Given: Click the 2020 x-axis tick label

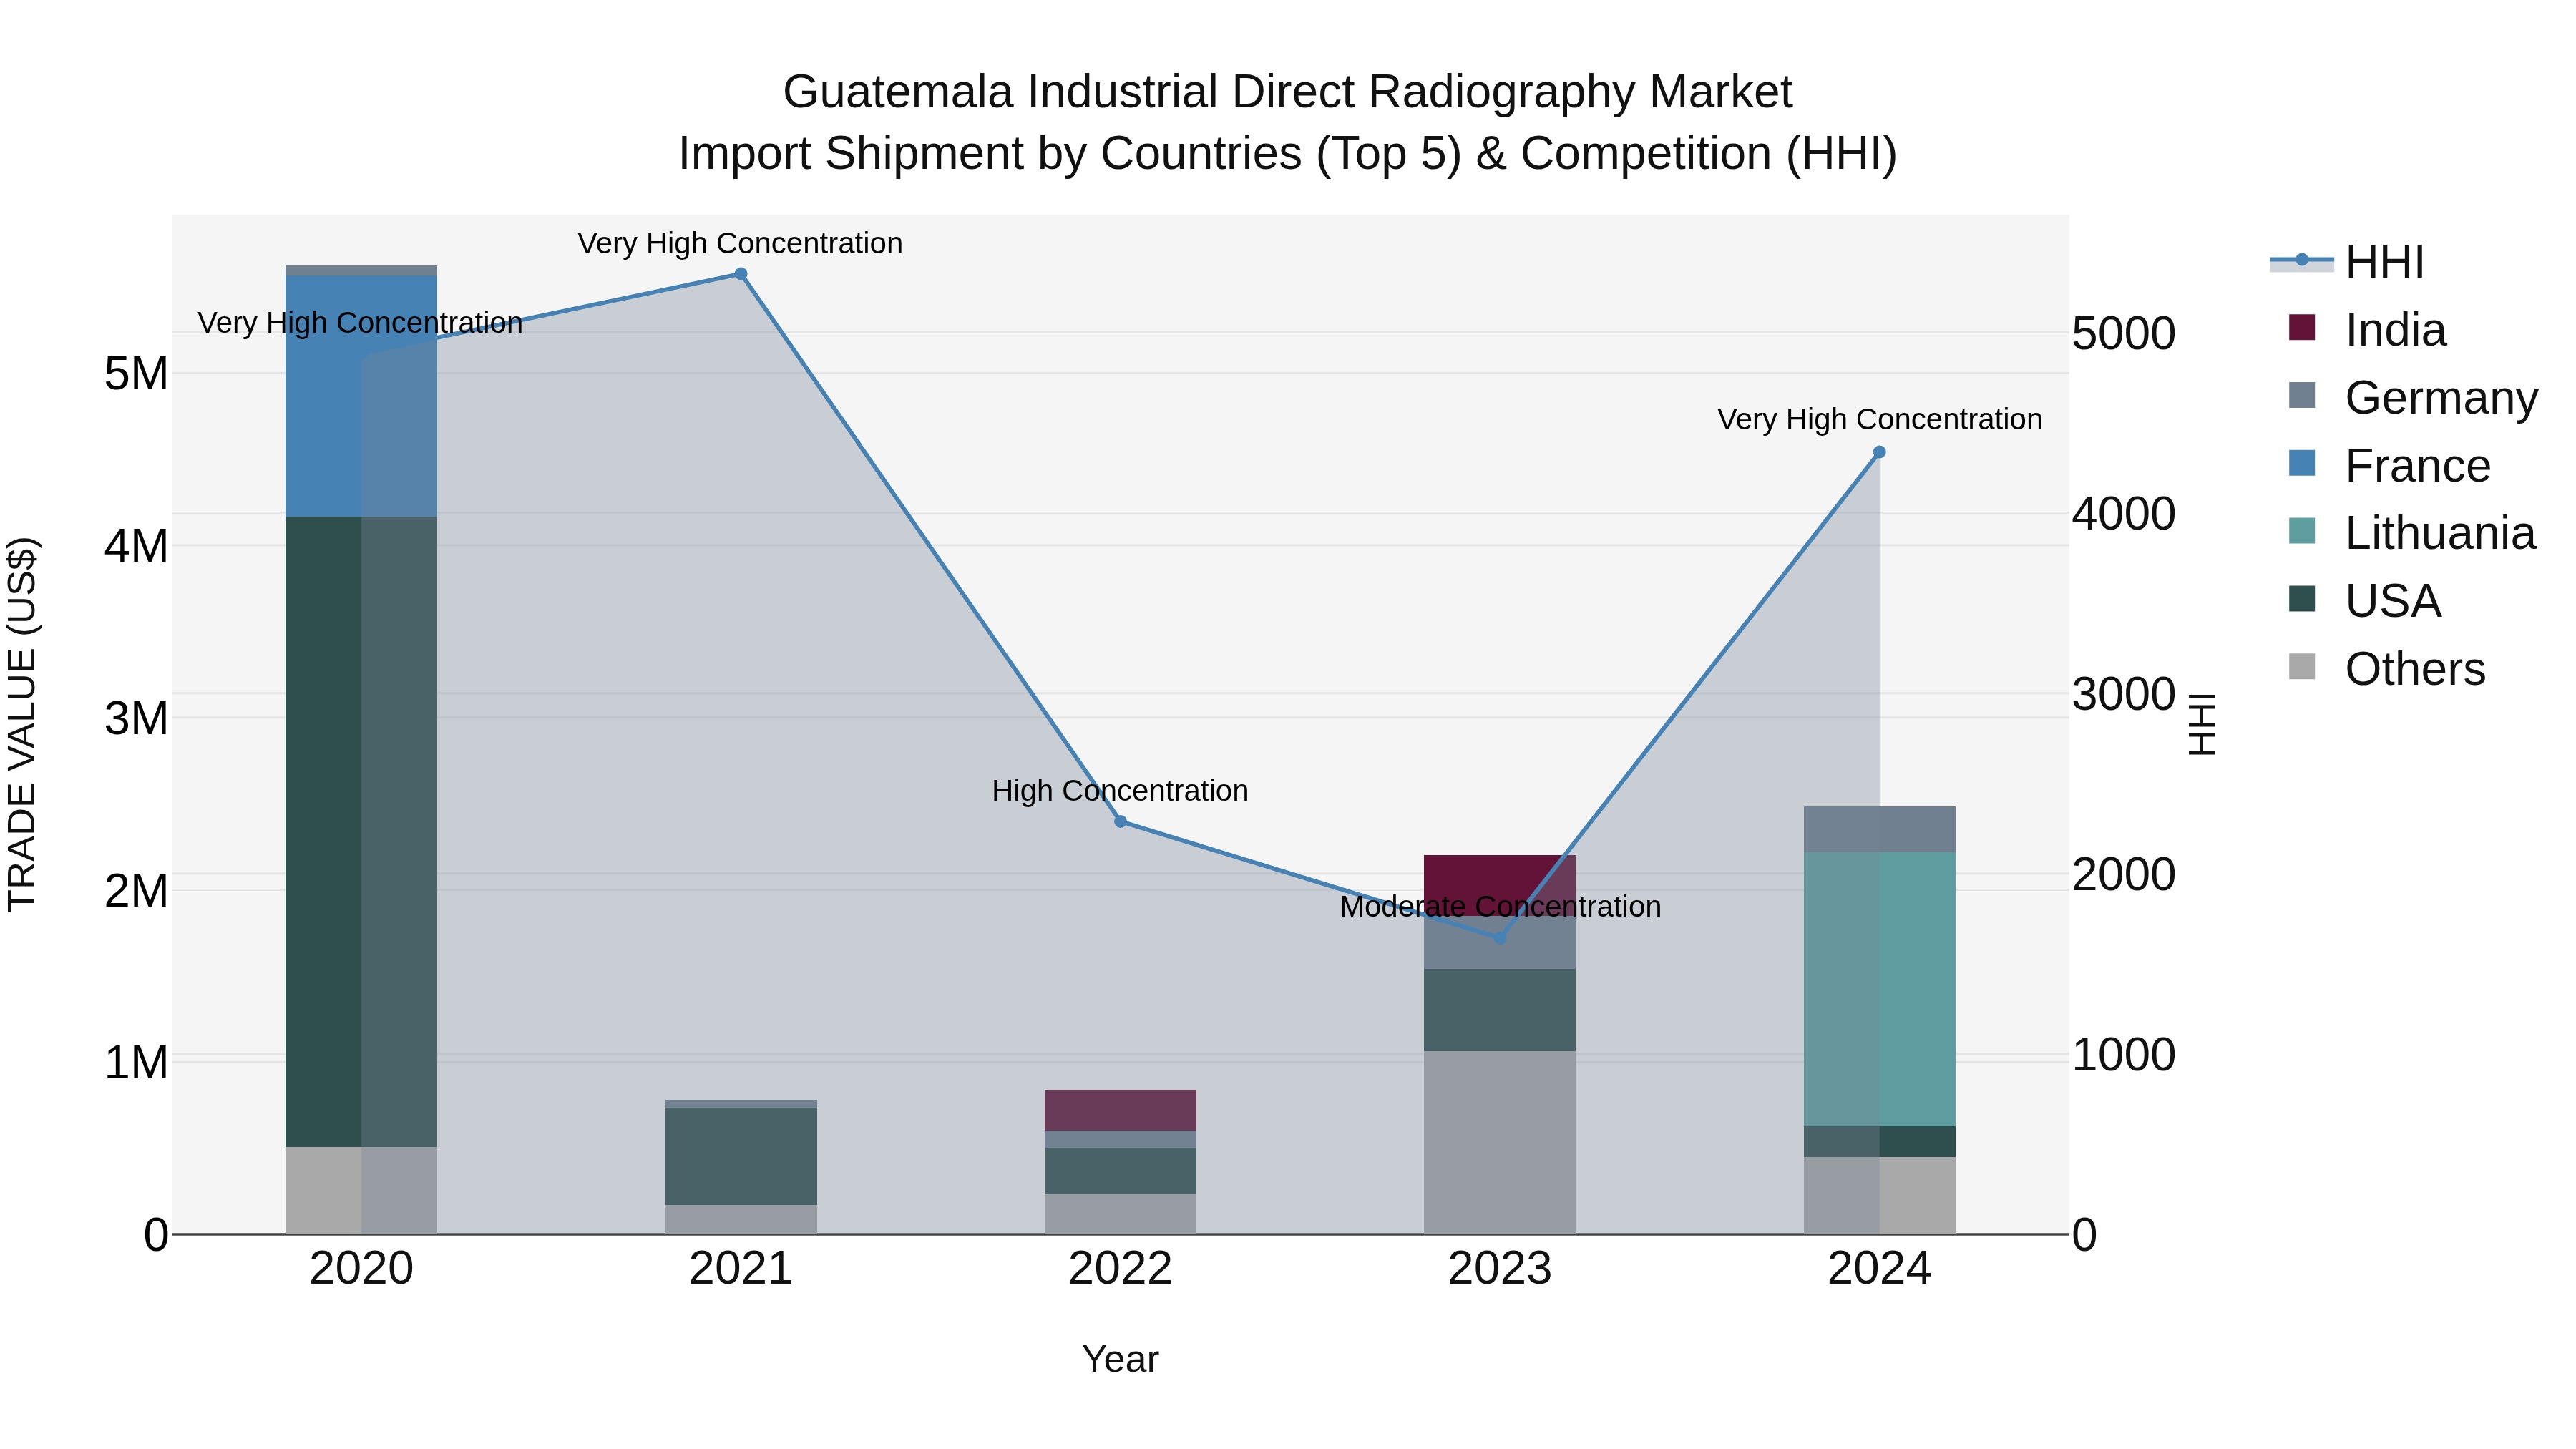Looking at the screenshot, I should pos(361,1269).
